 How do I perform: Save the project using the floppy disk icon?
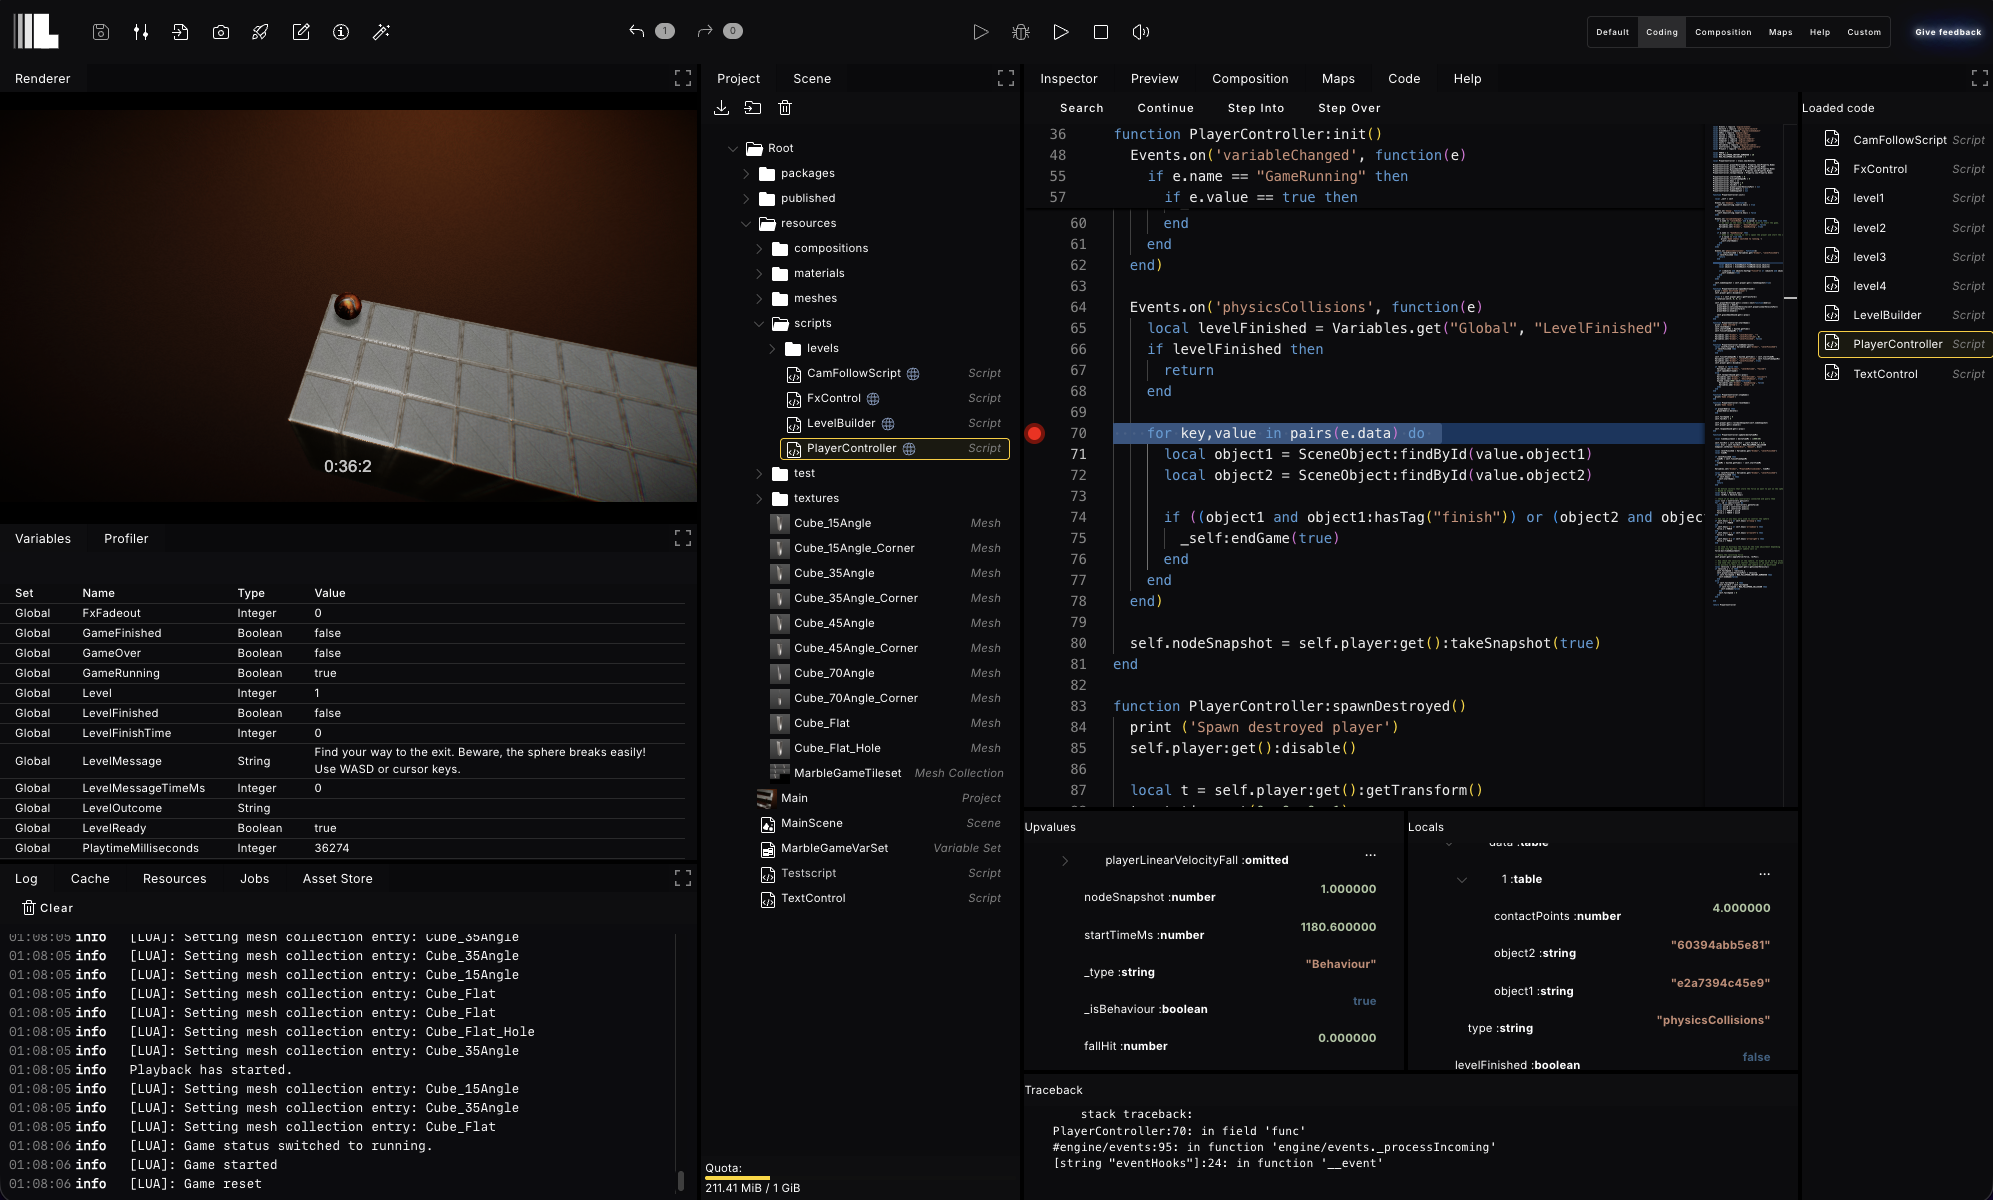pyautogui.click(x=100, y=32)
